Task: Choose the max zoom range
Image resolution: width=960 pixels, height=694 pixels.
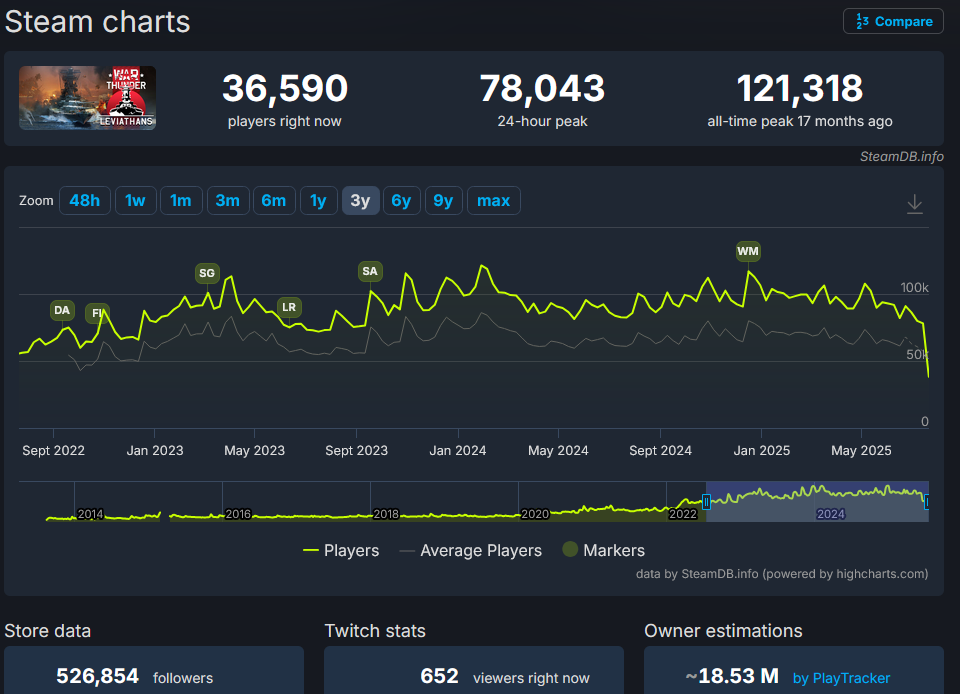Action: click(x=493, y=201)
